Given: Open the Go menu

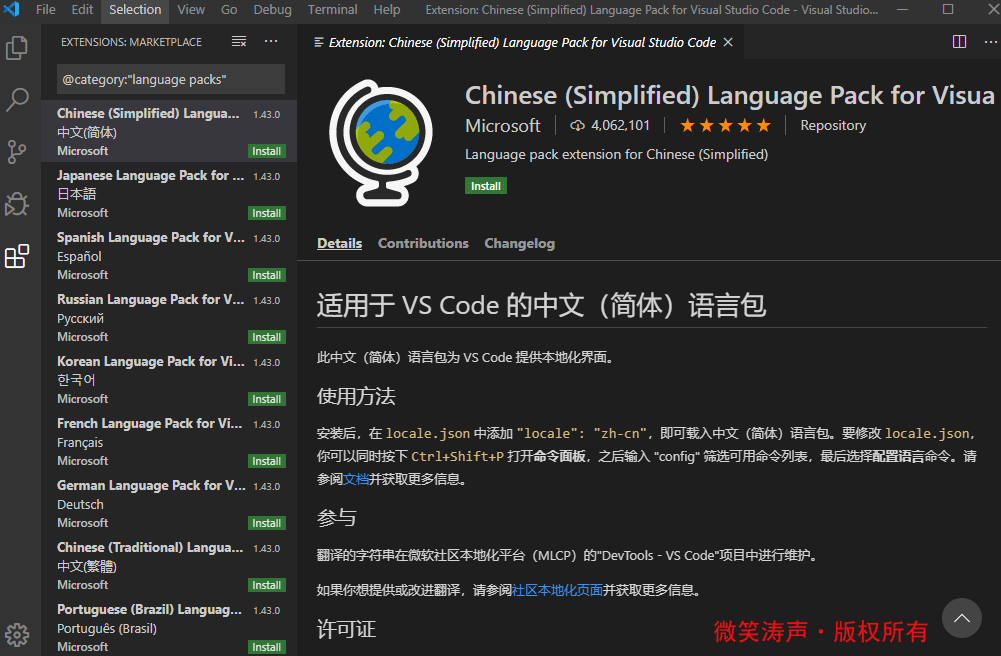Looking at the screenshot, I should pyautogui.click(x=229, y=10).
